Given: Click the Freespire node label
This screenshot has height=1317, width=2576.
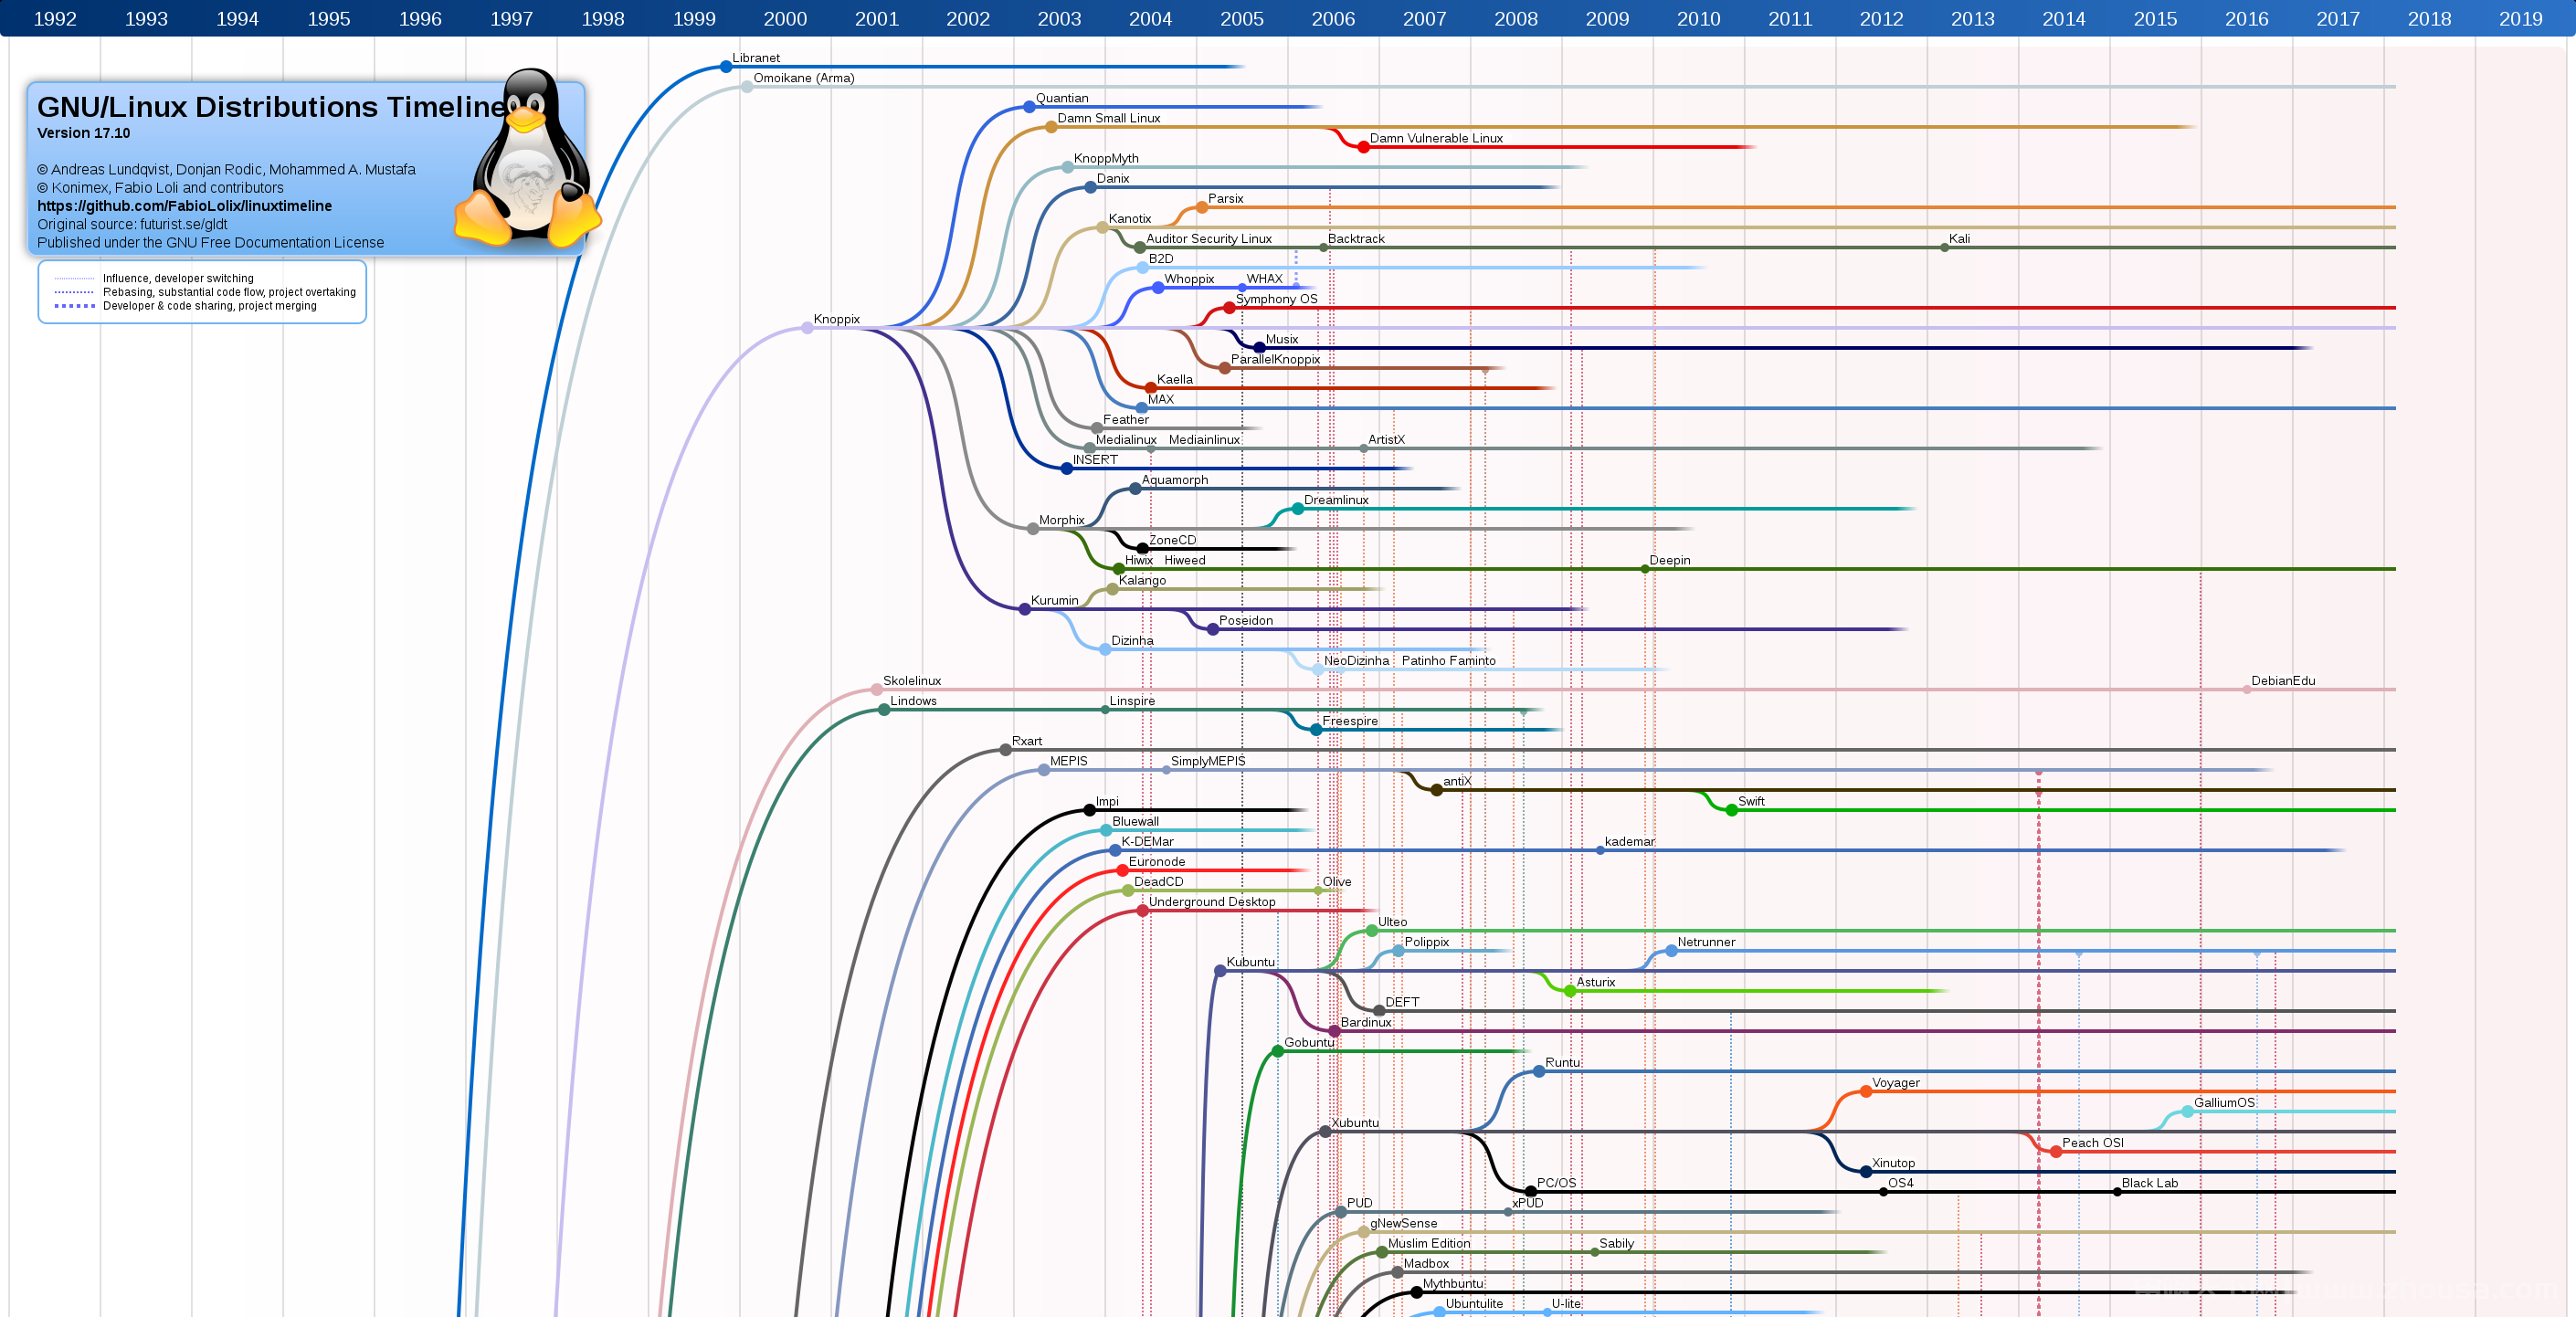Looking at the screenshot, I should tap(1350, 721).
